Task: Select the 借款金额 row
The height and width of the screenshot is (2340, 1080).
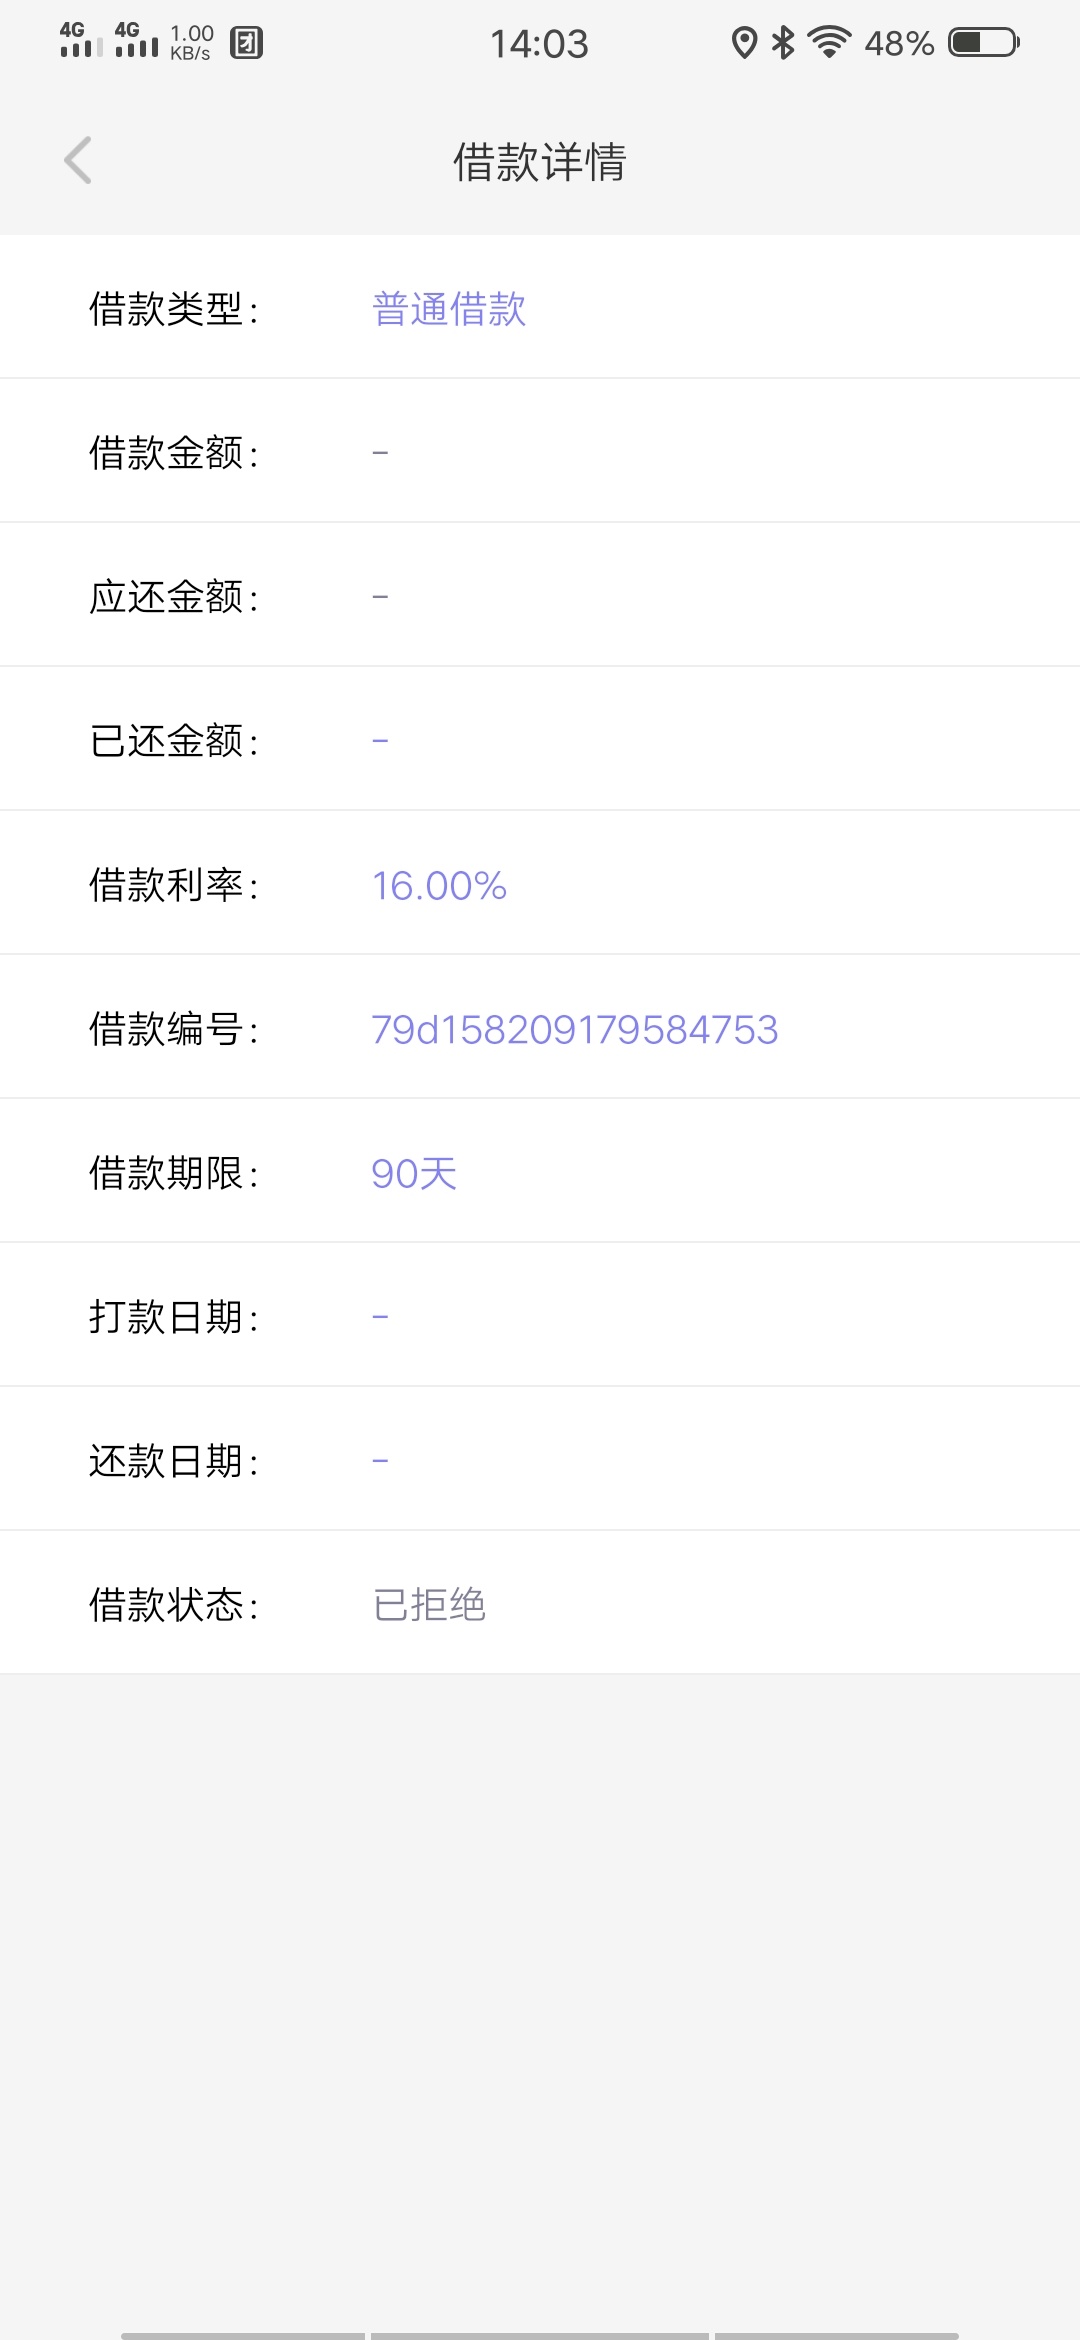Action: click(x=540, y=451)
